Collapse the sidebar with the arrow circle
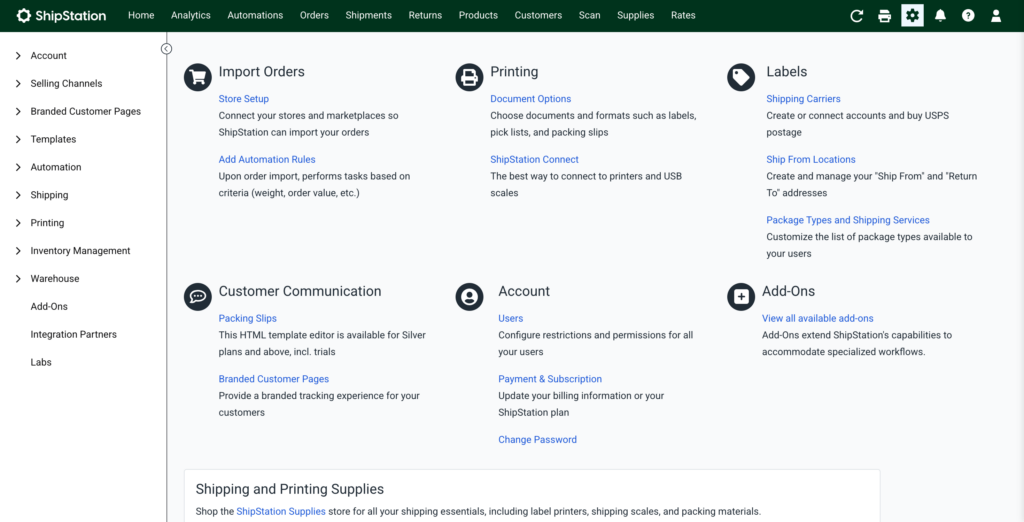Screen dimensions: 1024x522 pyautogui.click(x=167, y=48)
